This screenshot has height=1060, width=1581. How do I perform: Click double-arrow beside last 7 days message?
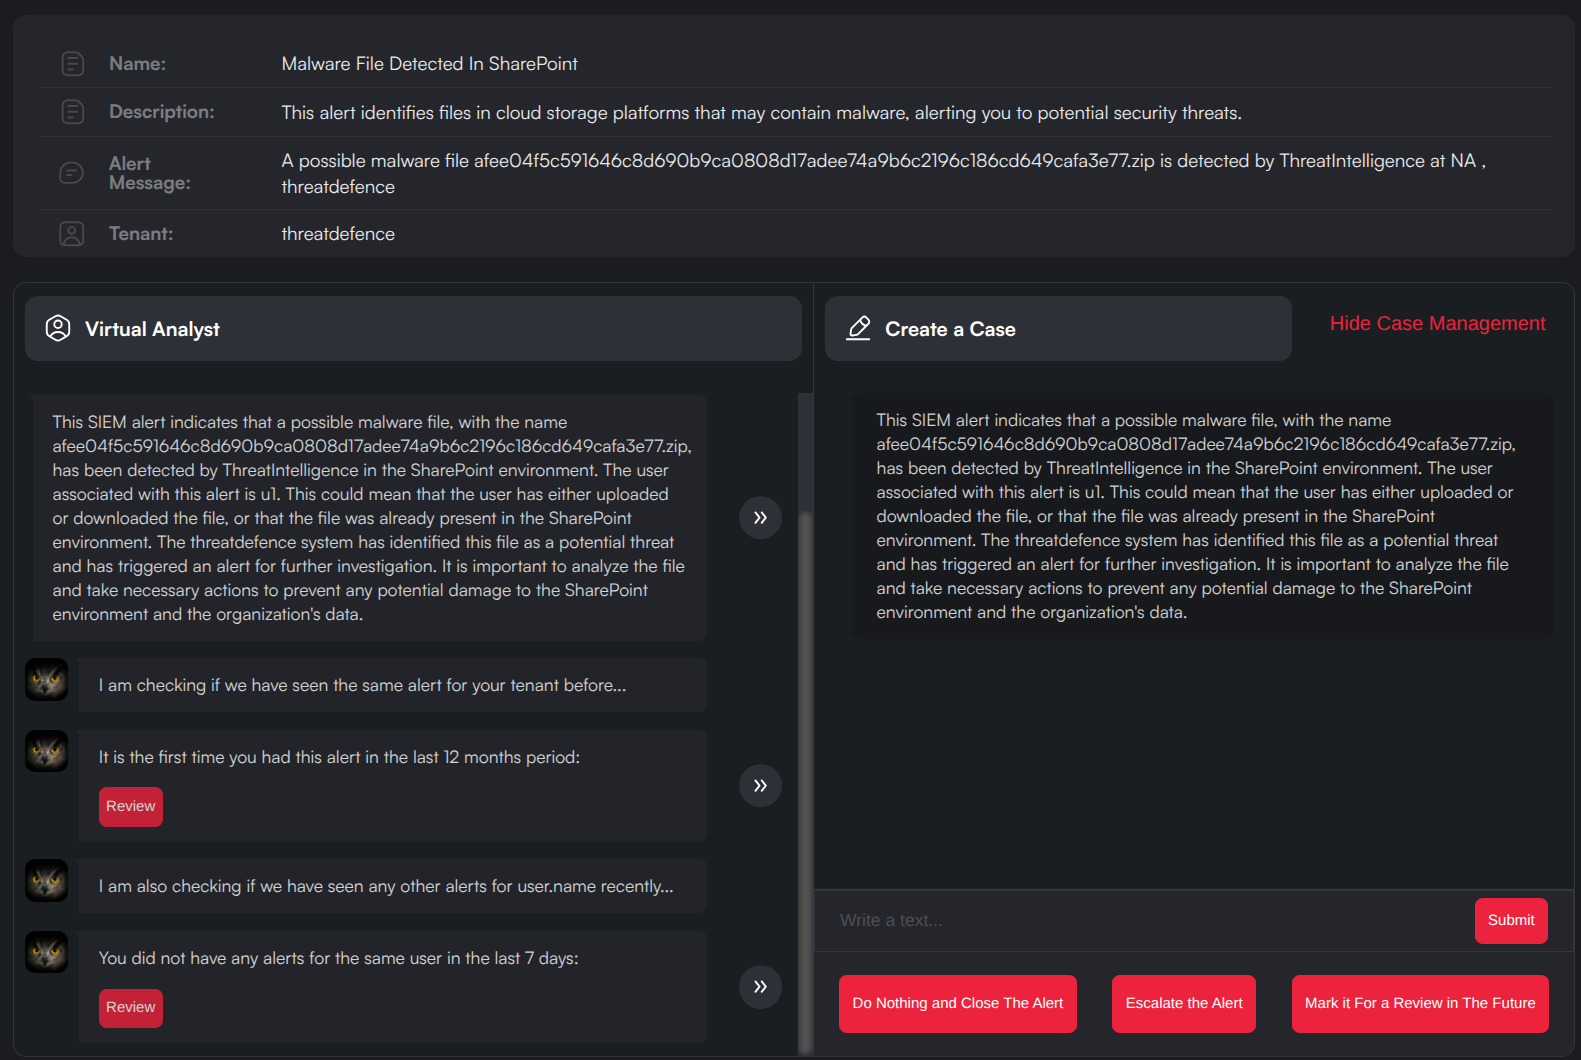coord(760,987)
